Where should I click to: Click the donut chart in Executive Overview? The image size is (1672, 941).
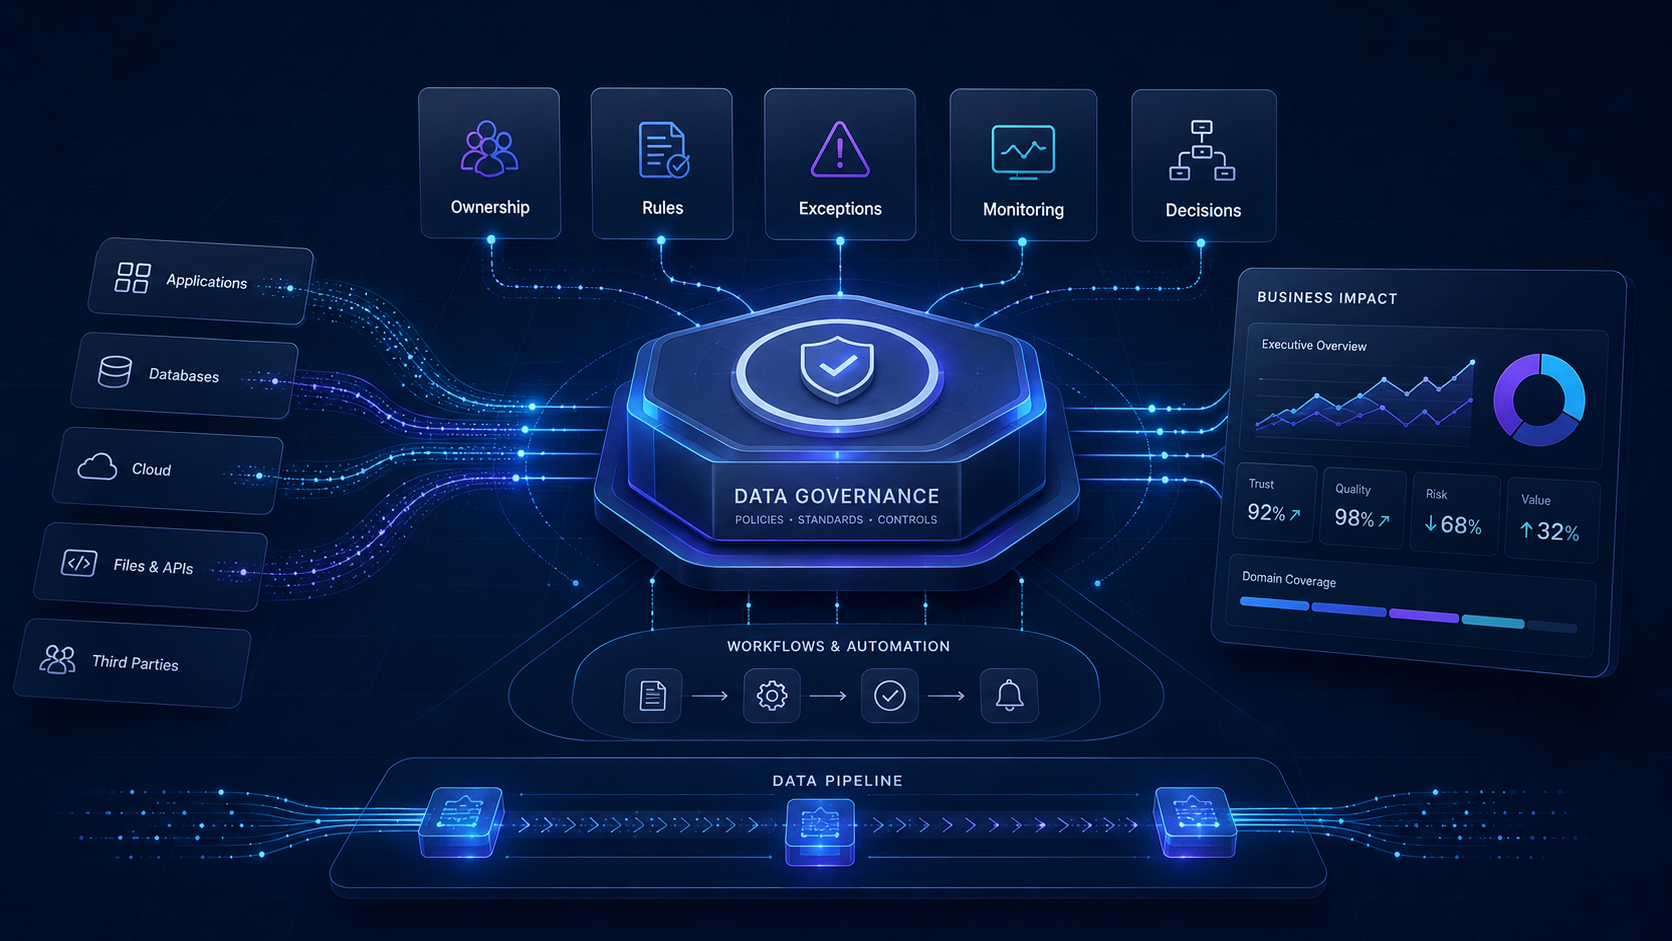coord(1539,400)
